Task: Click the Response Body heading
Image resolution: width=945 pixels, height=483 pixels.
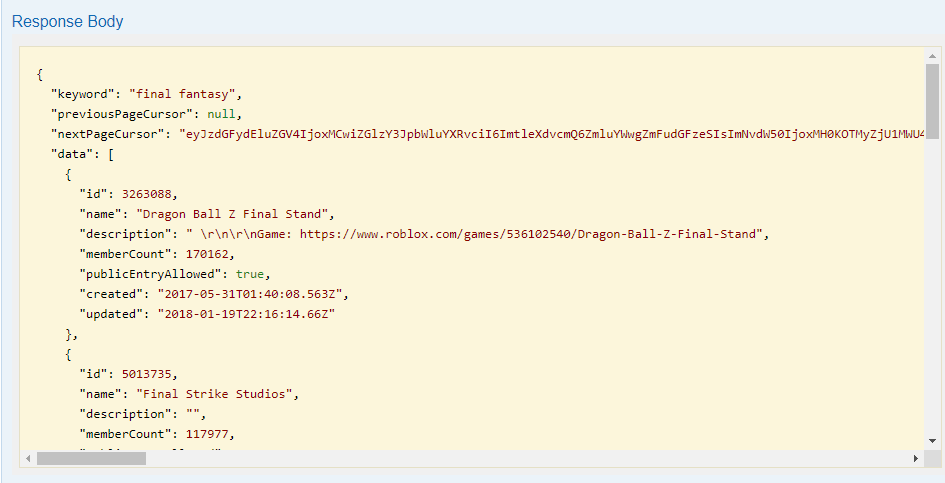Action: [x=68, y=21]
